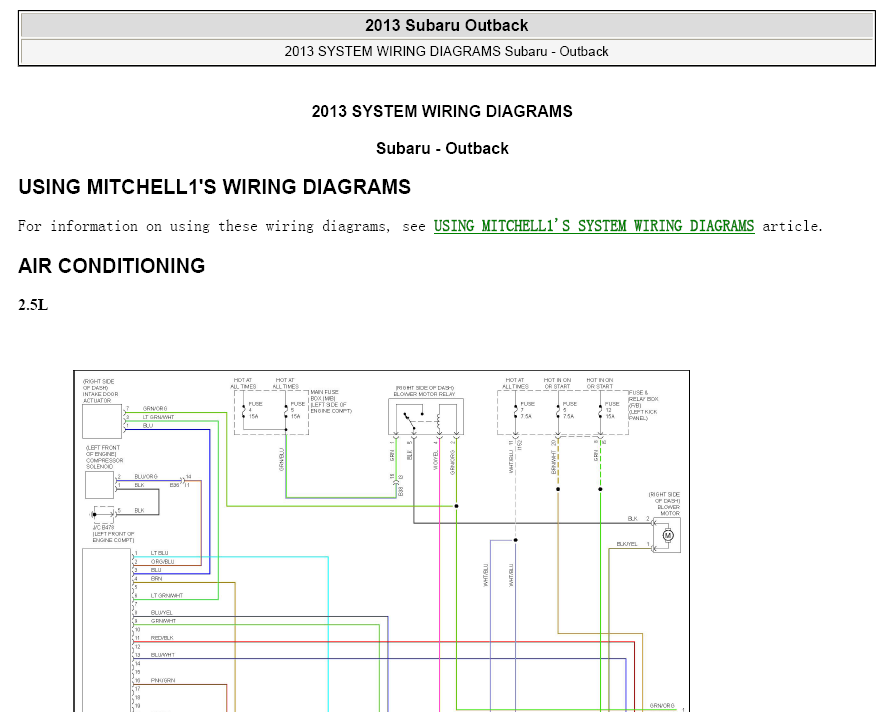Click the 'AIR CONDITIONING' section heading
Screen dimensions: 886x712
[x=112, y=266]
